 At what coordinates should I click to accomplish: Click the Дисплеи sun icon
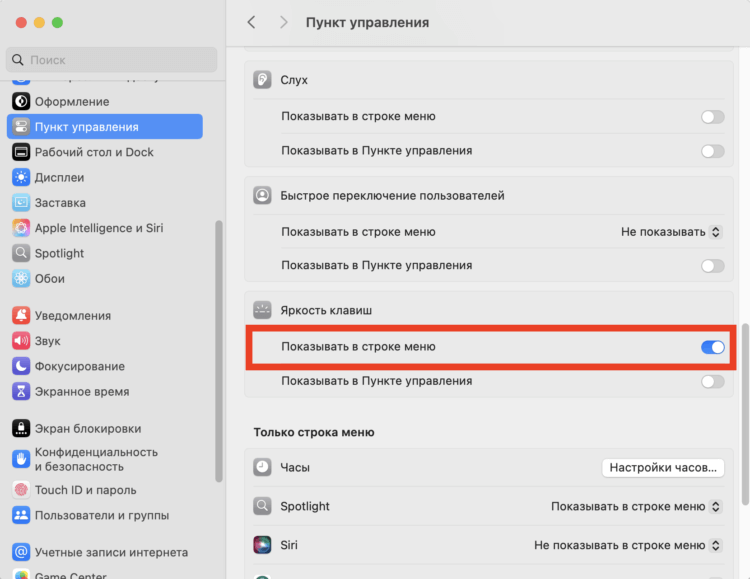(21, 178)
